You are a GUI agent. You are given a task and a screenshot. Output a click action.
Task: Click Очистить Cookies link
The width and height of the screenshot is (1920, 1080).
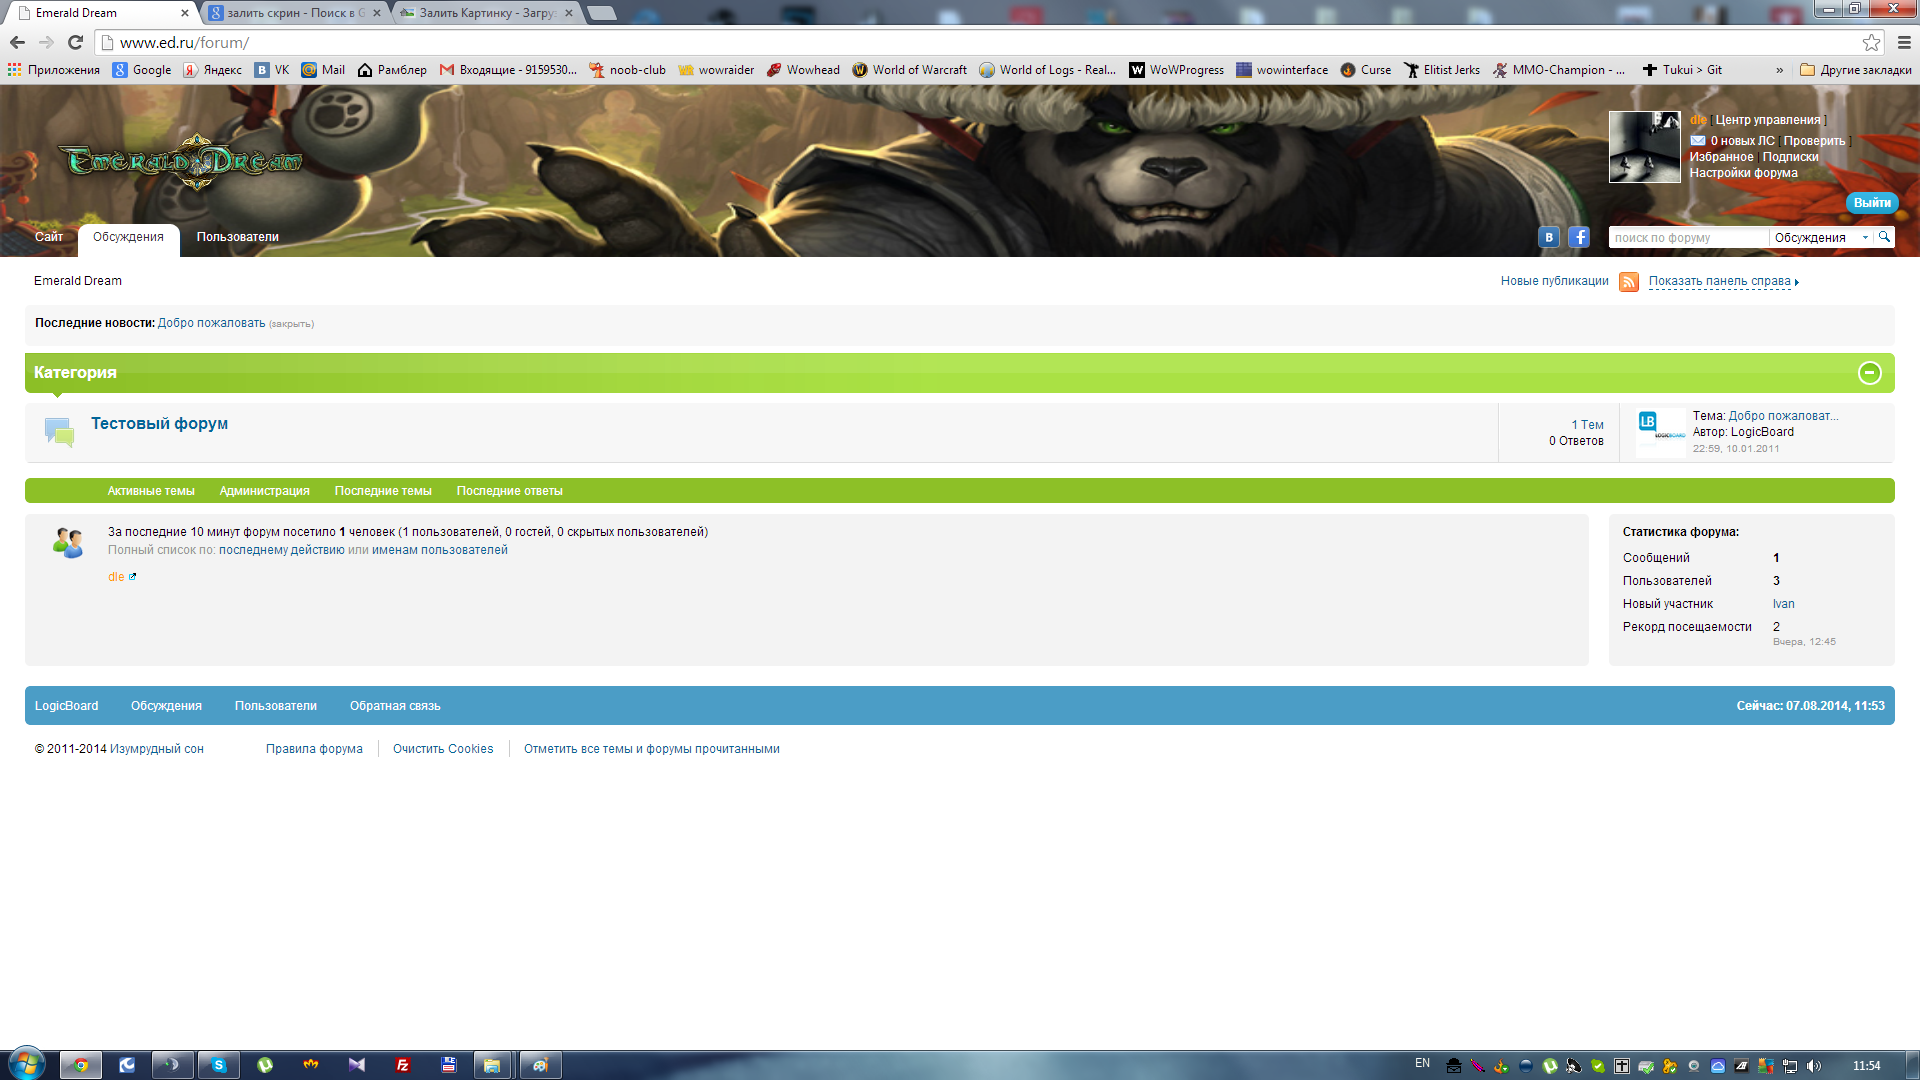pyautogui.click(x=443, y=749)
